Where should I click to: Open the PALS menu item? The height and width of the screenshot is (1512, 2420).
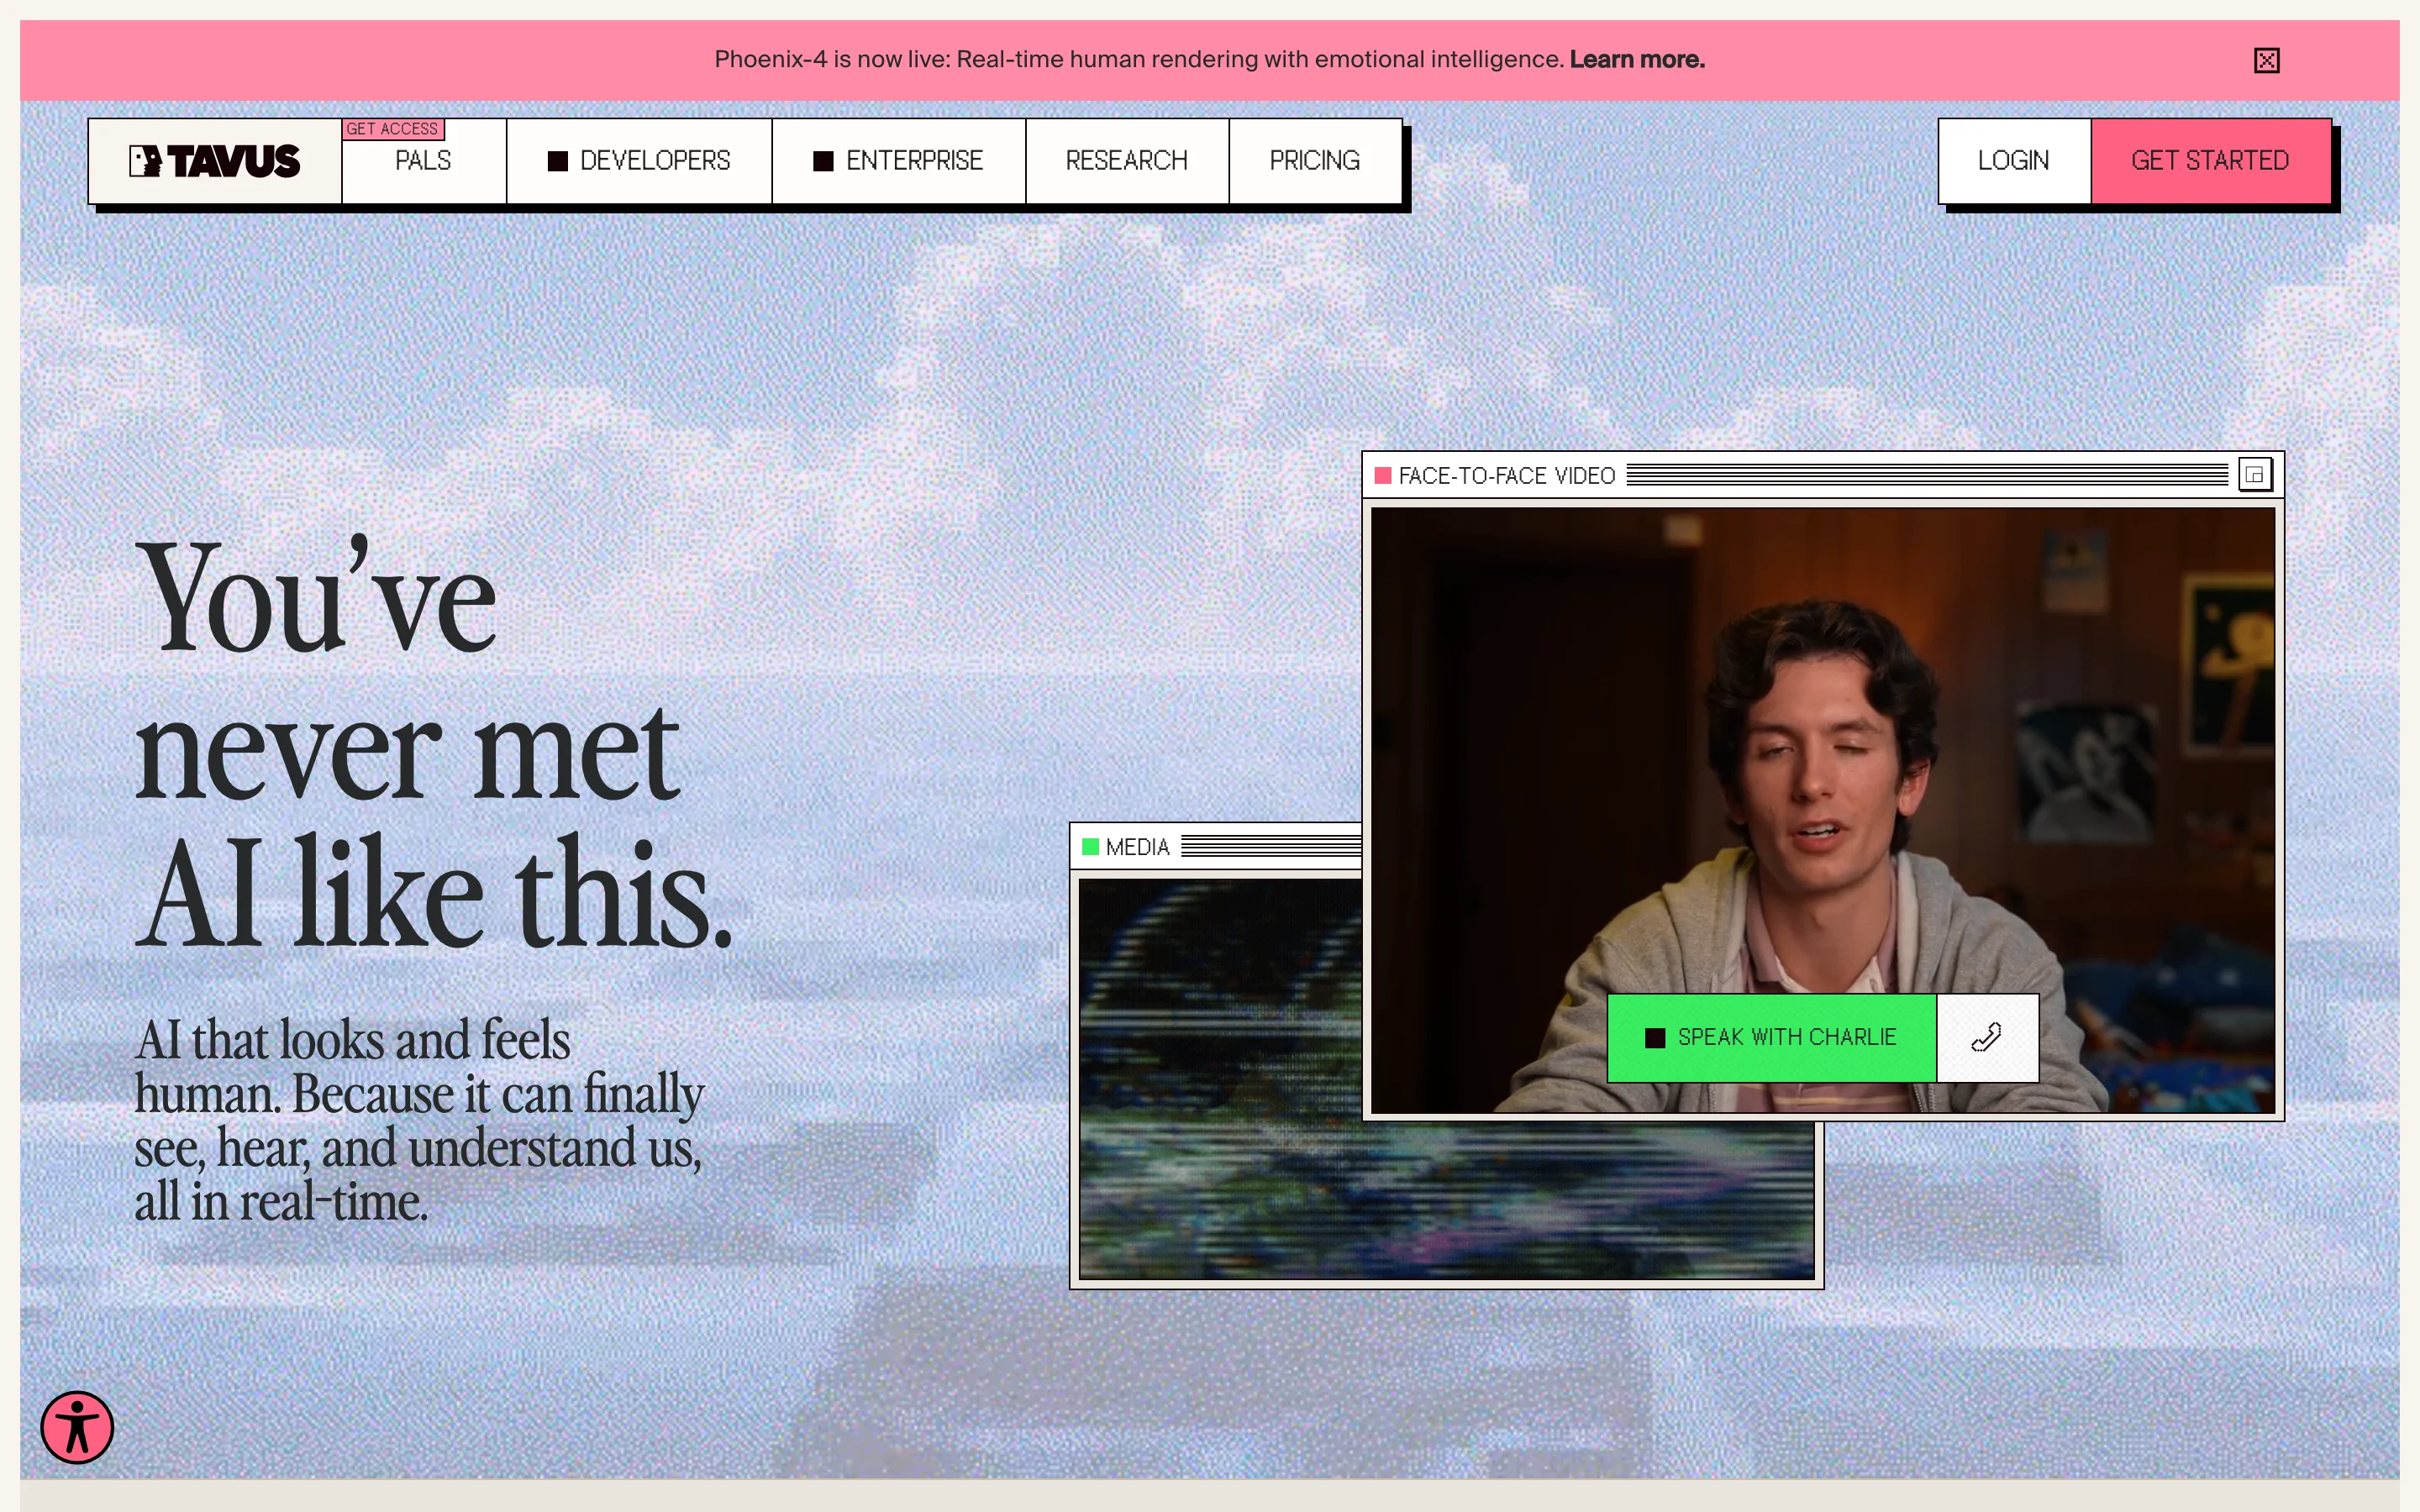point(423,162)
